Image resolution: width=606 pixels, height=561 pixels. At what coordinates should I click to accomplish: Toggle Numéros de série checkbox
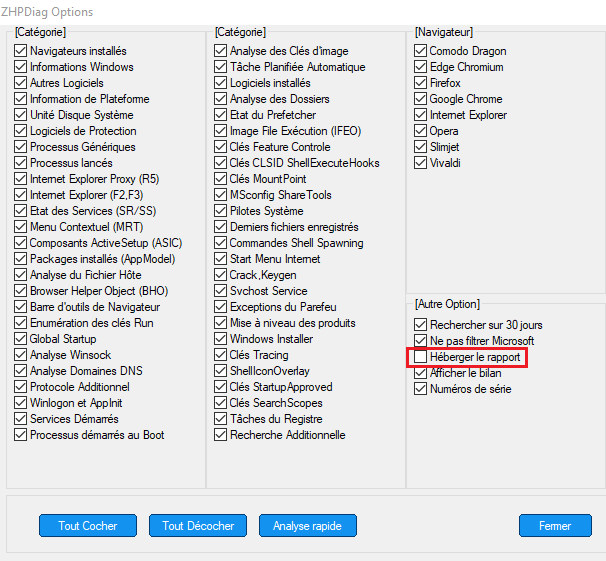coord(421,389)
